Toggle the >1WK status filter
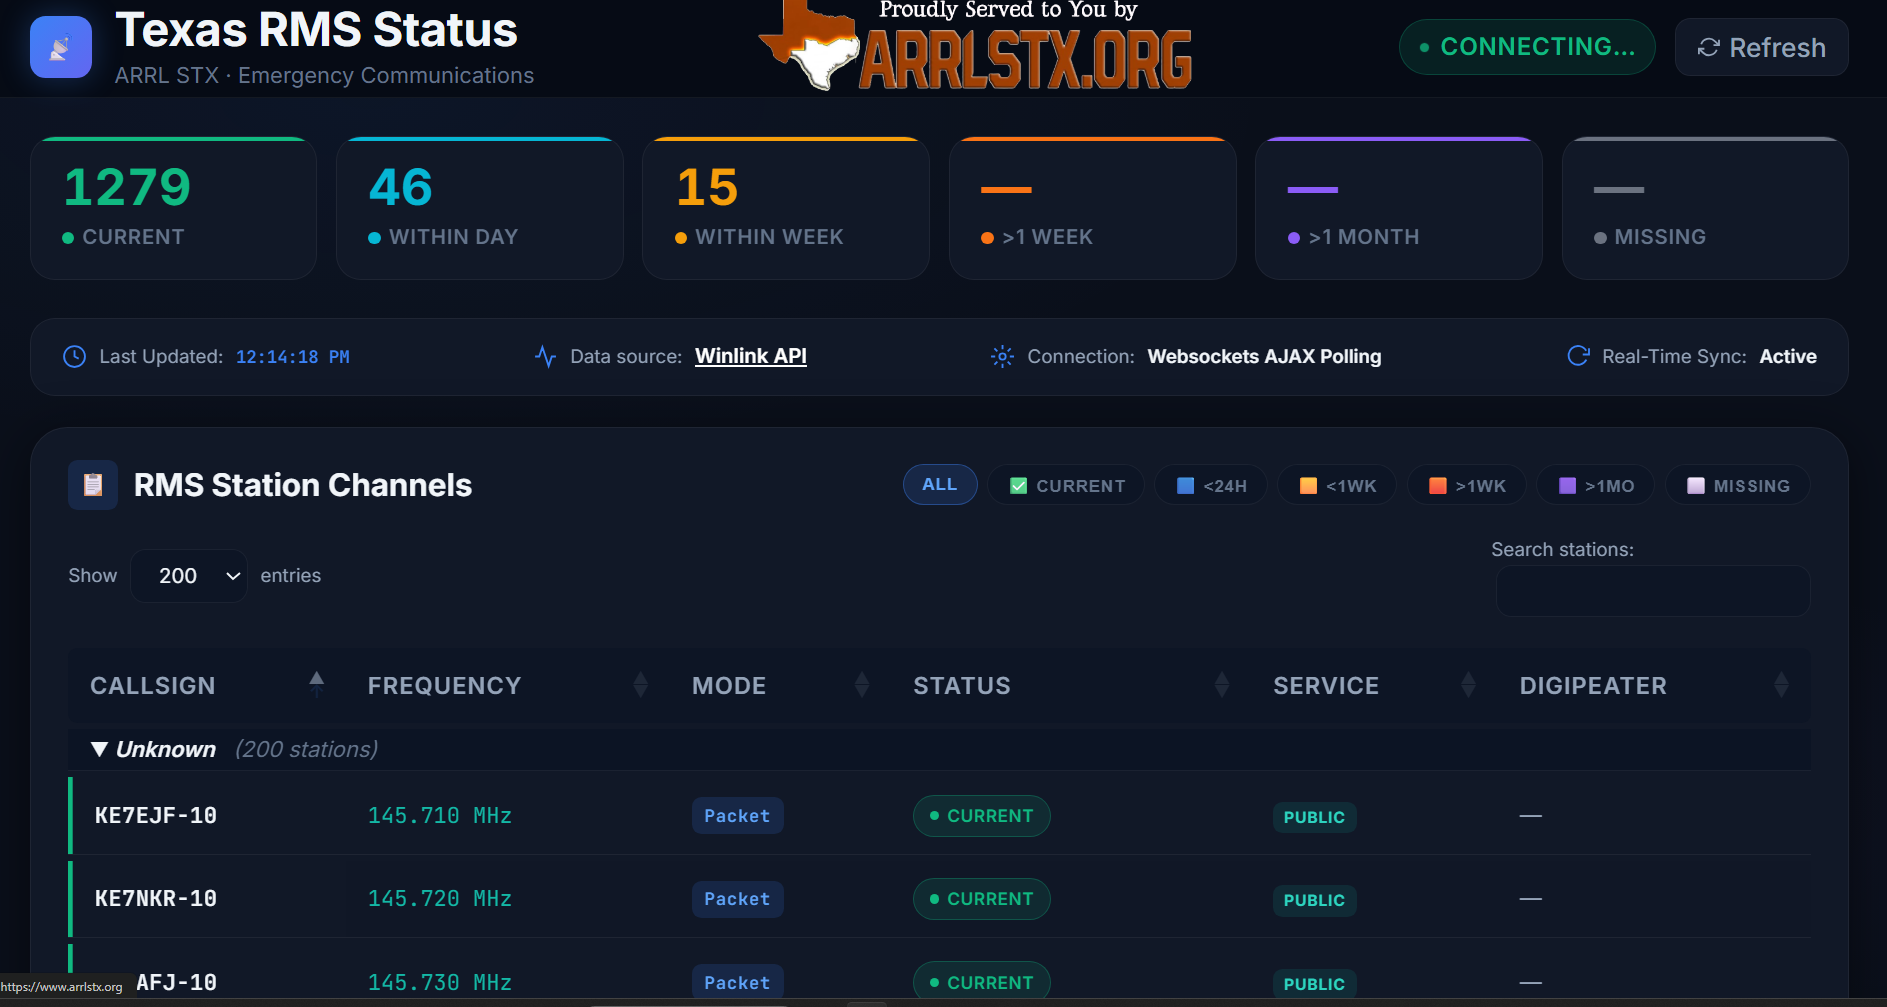The width and height of the screenshot is (1887, 1007). [x=1467, y=486]
